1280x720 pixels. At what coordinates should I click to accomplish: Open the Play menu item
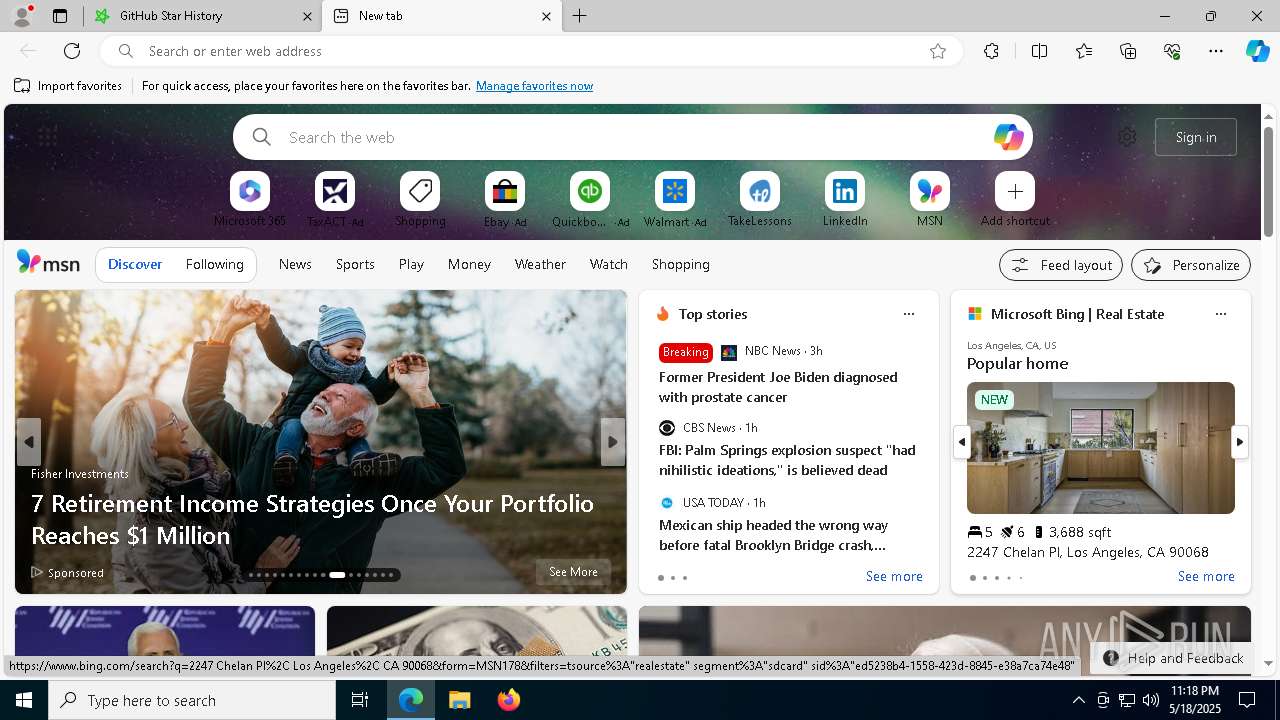click(x=411, y=264)
